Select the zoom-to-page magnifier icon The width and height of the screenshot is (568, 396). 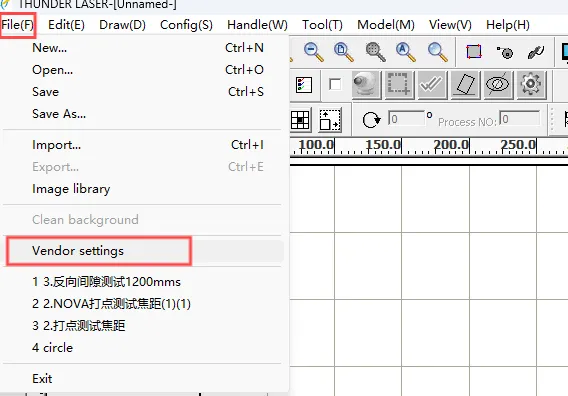343,52
